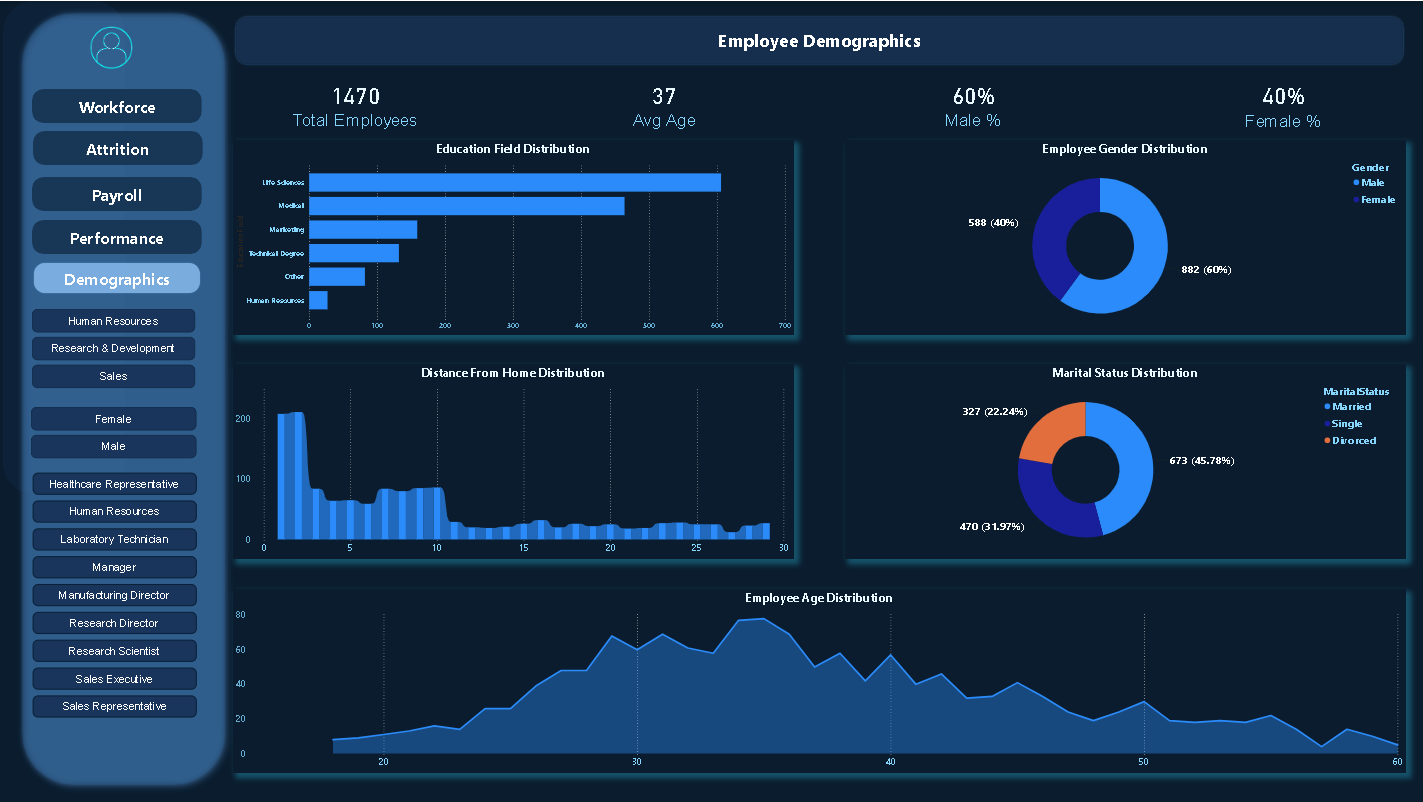Image resolution: width=1423 pixels, height=802 pixels.
Task: Click the Employee Gender Distribution chart title
Action: tap(1124, 149)
